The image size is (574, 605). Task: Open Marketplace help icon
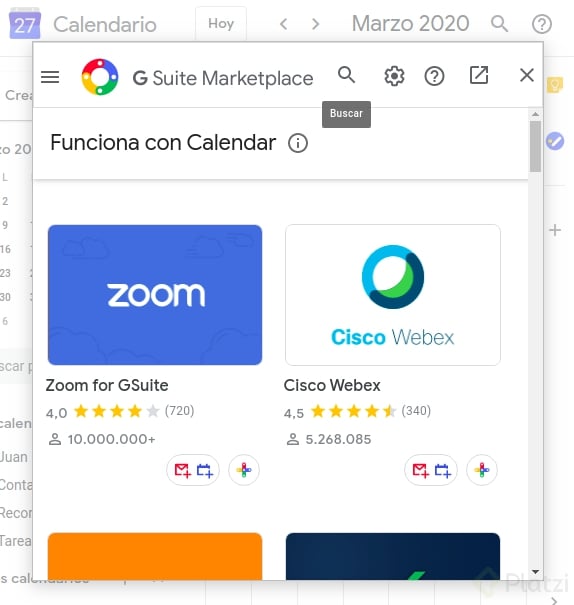click(x=434, y=76)
